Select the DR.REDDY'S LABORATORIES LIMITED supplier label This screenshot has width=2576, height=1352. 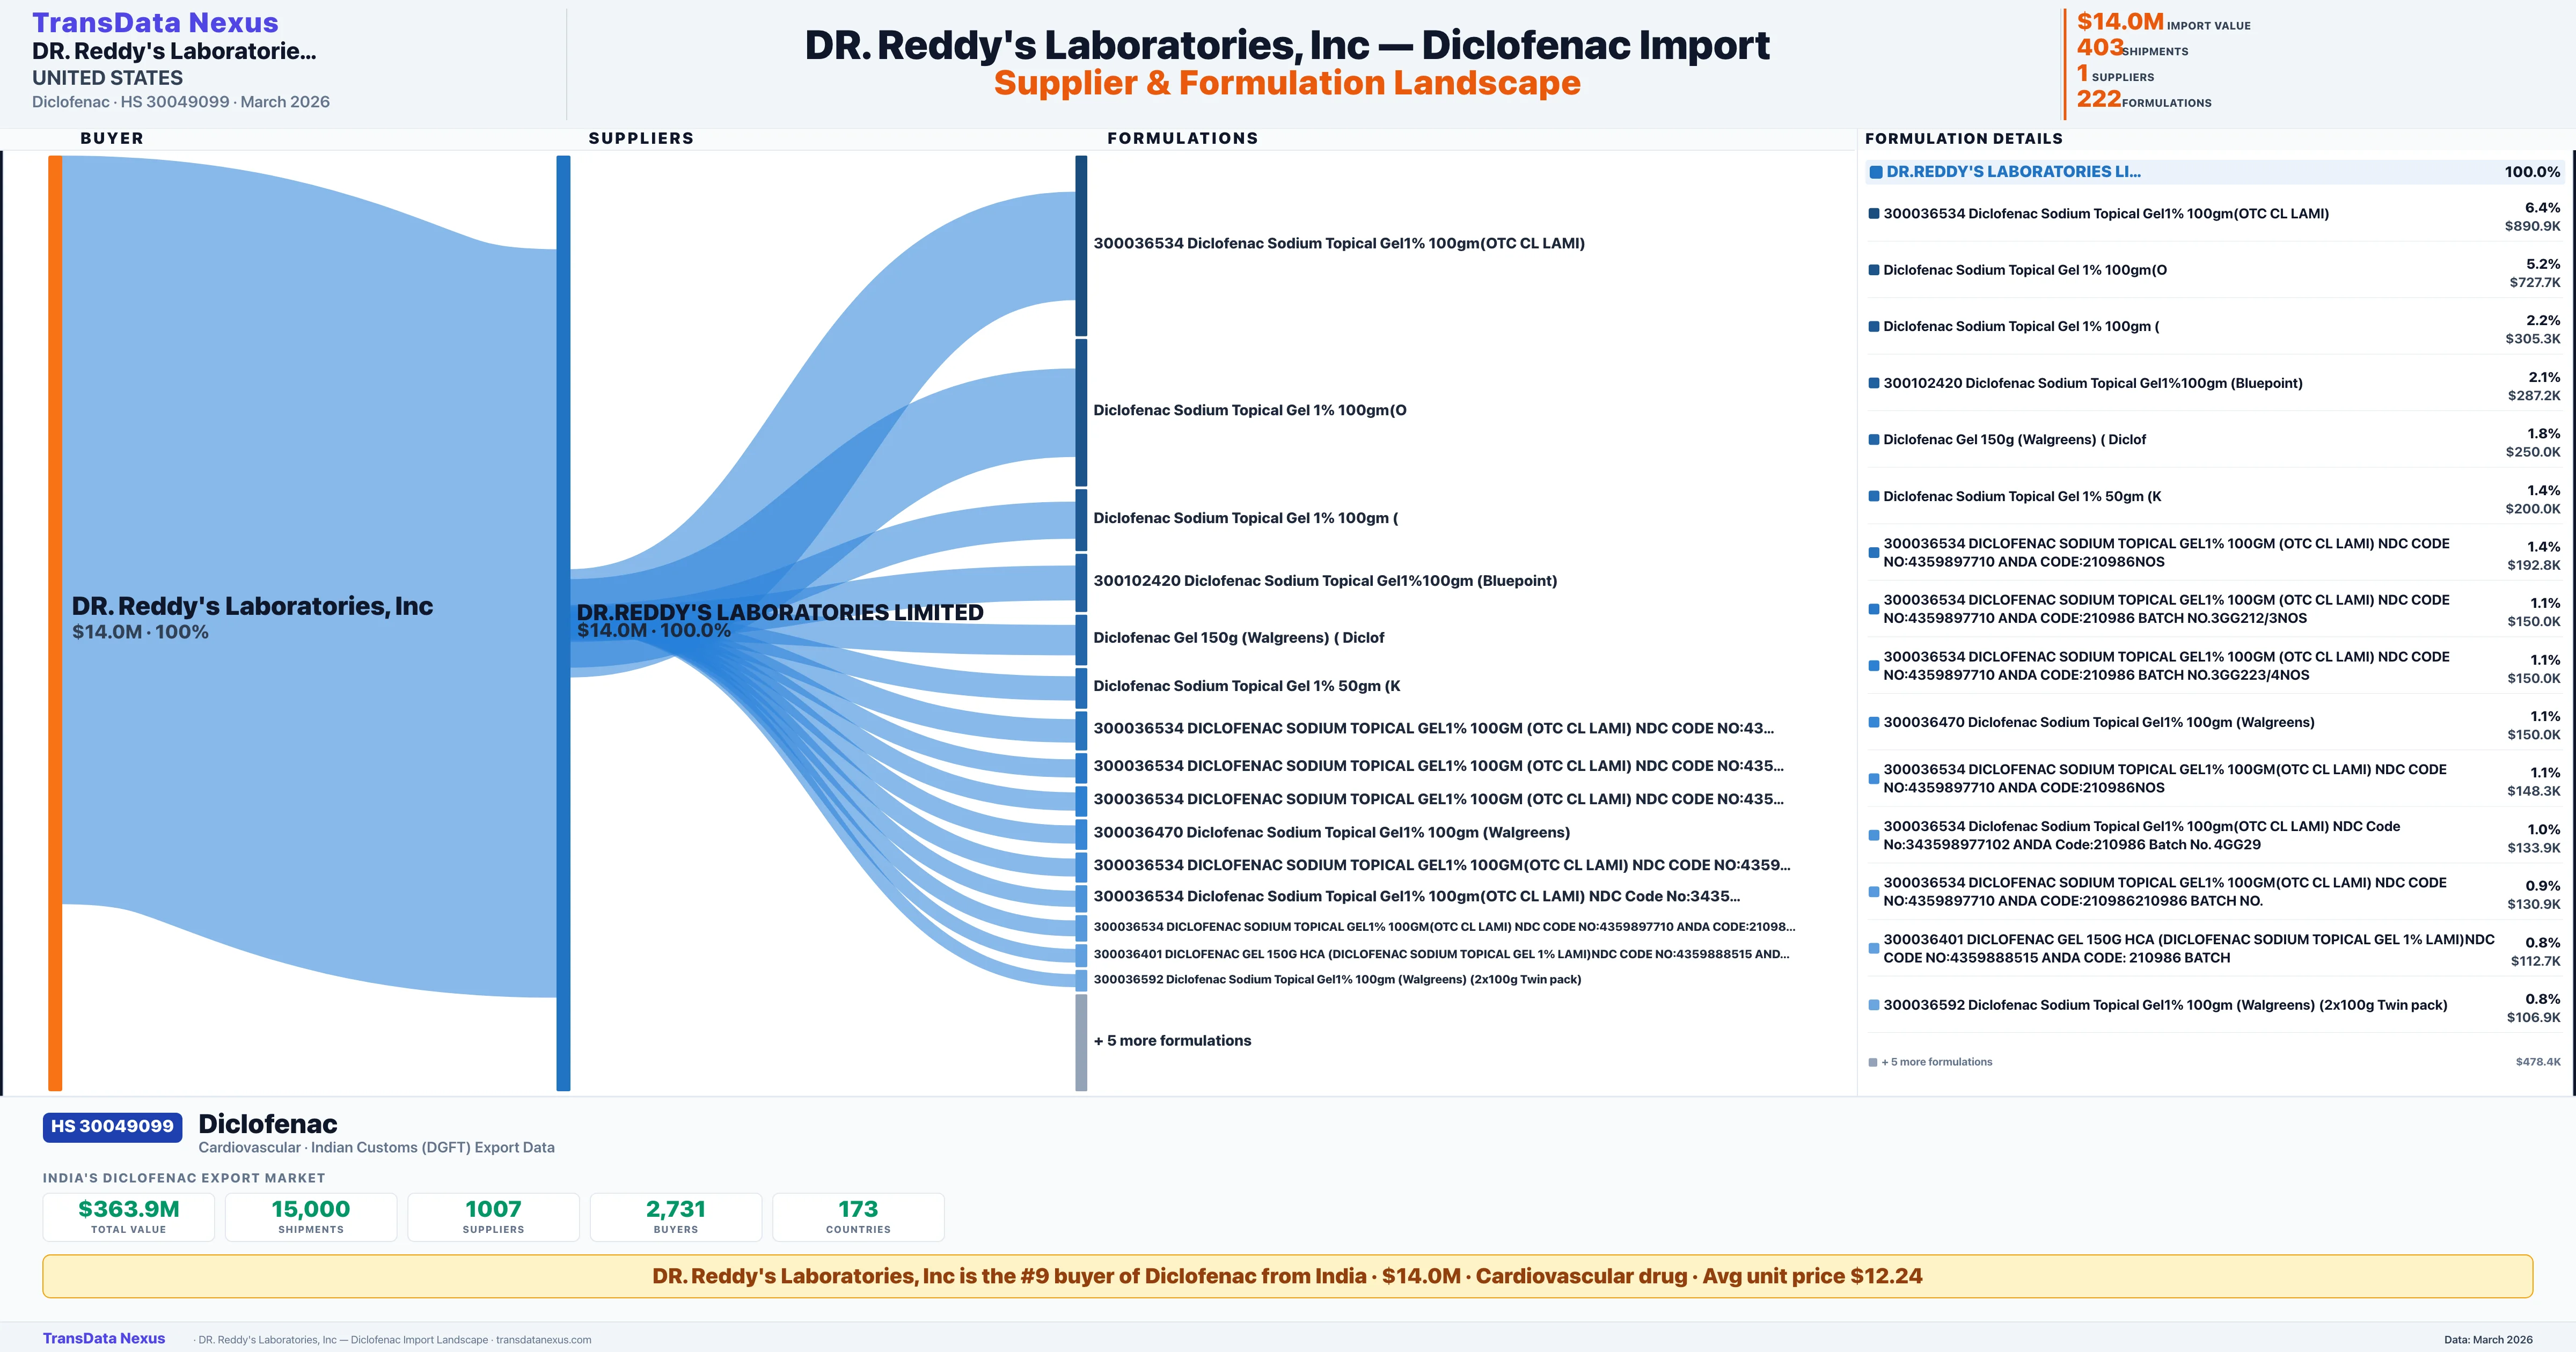click(780, 612)
